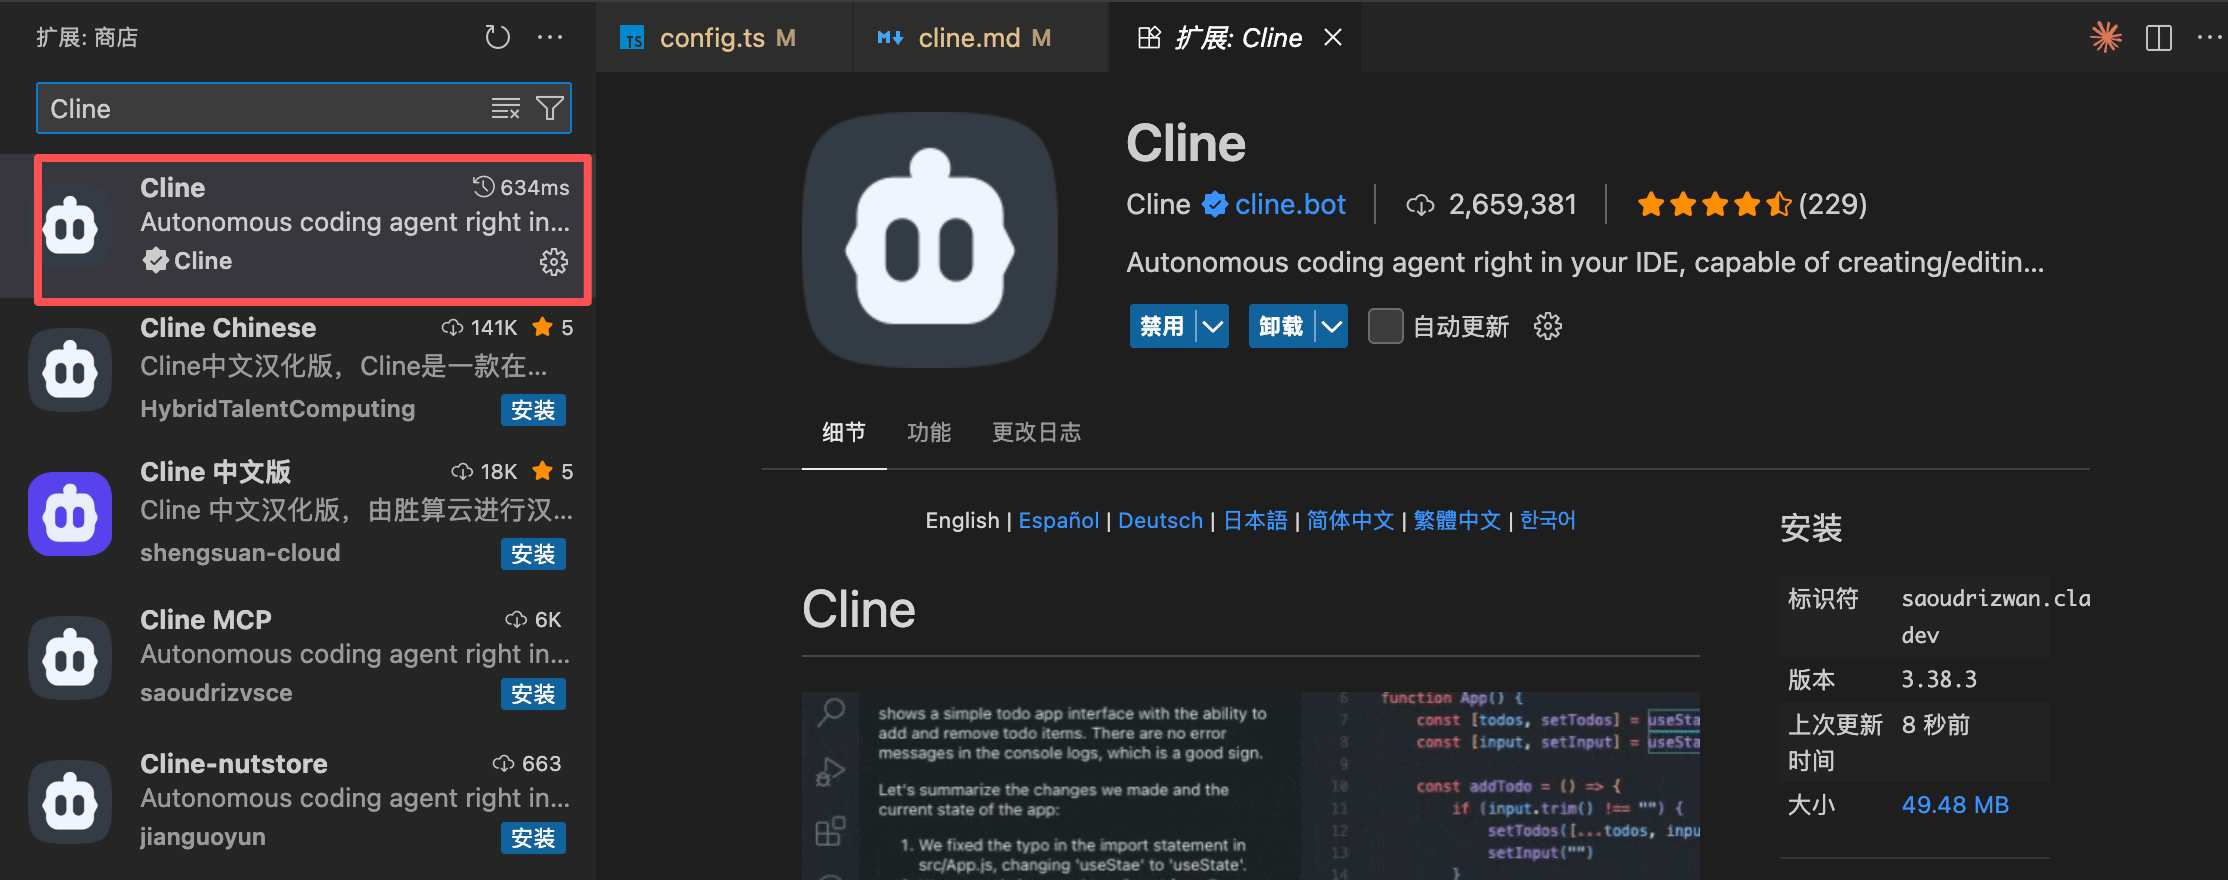The width and height of the screenshot is (2228, 880).
Task: Click the 49.48 MB size link
Action: pos(1955,805)
